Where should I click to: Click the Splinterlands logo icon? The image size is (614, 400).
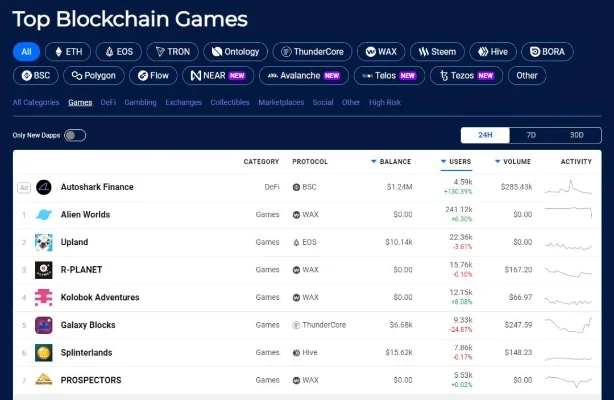(x=44, y=353)
